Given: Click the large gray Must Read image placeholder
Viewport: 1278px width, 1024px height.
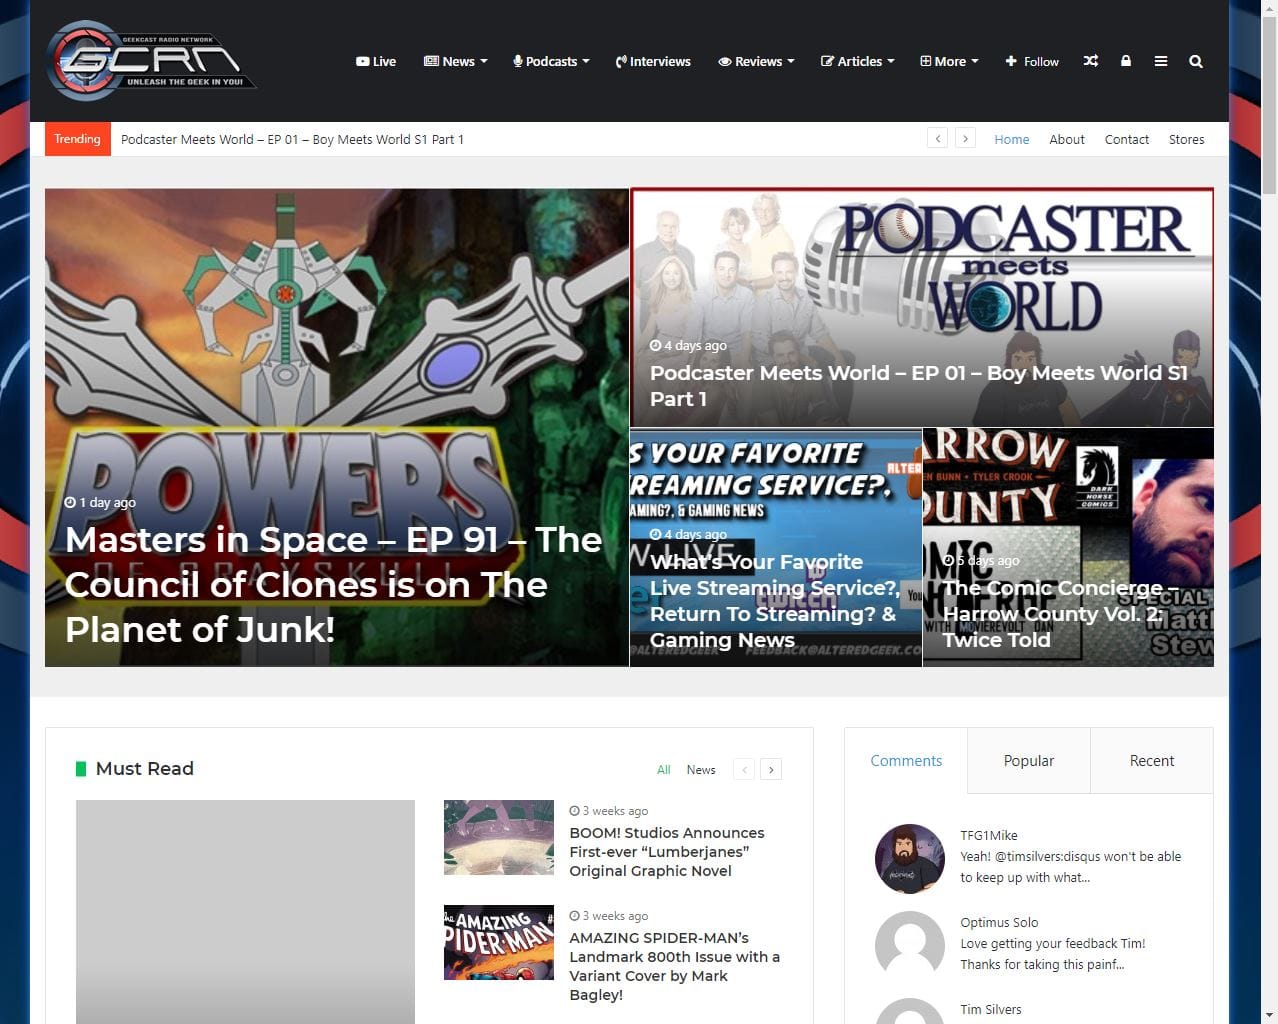Looking at the screenshot, I should point(245,912).
